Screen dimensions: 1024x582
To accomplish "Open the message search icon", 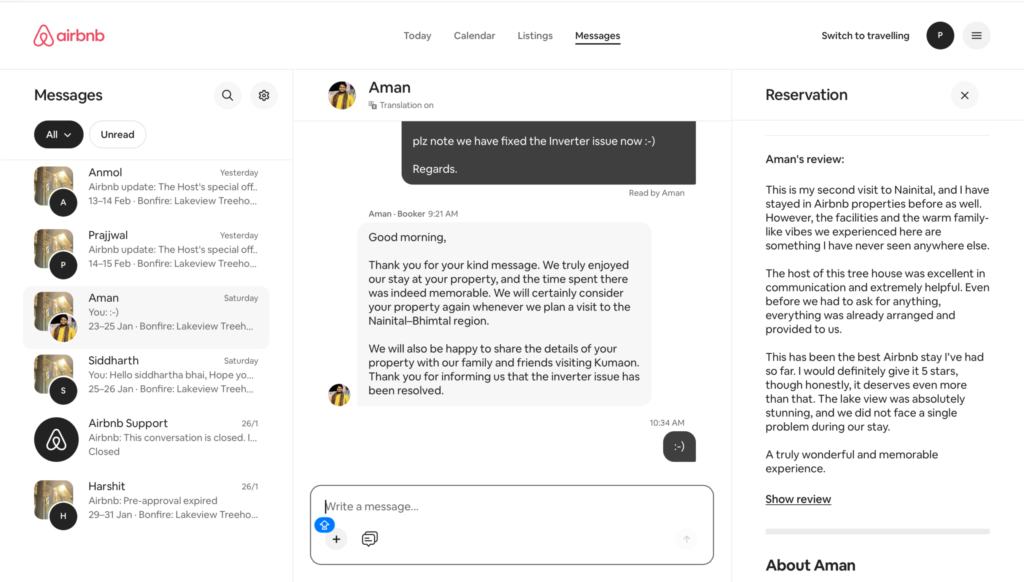I will pos(228,95).
